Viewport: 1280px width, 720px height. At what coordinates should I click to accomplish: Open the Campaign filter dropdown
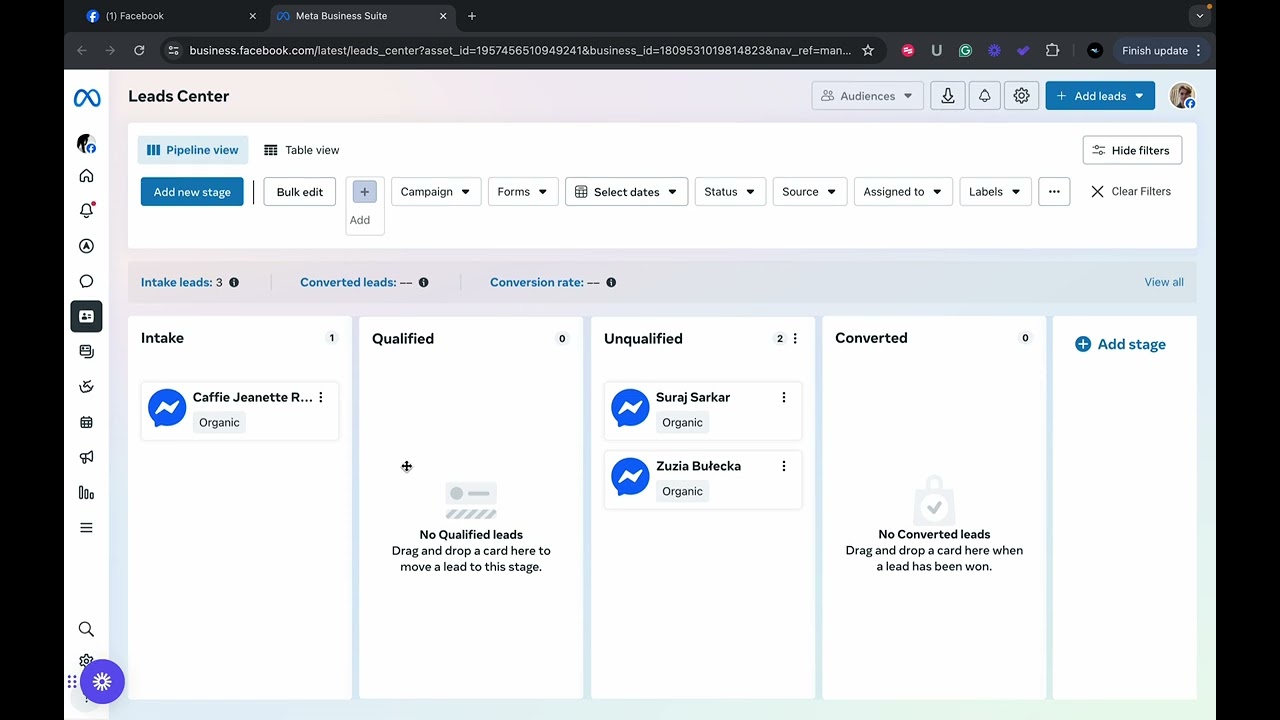pyautogui.click(x=435, y=192)
